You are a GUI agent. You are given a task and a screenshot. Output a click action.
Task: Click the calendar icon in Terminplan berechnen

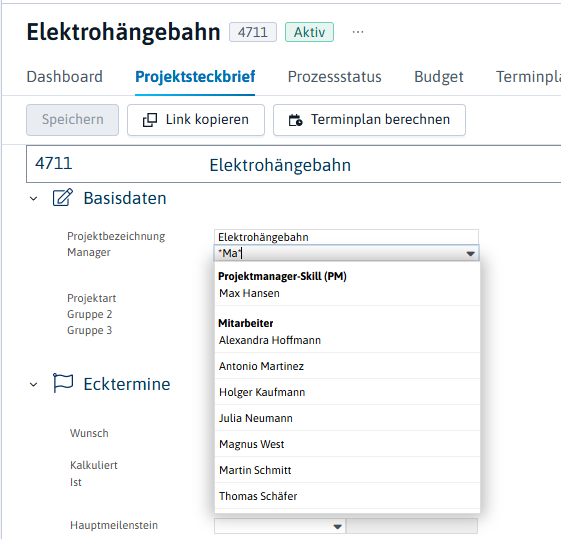click(x=296, y=120)
